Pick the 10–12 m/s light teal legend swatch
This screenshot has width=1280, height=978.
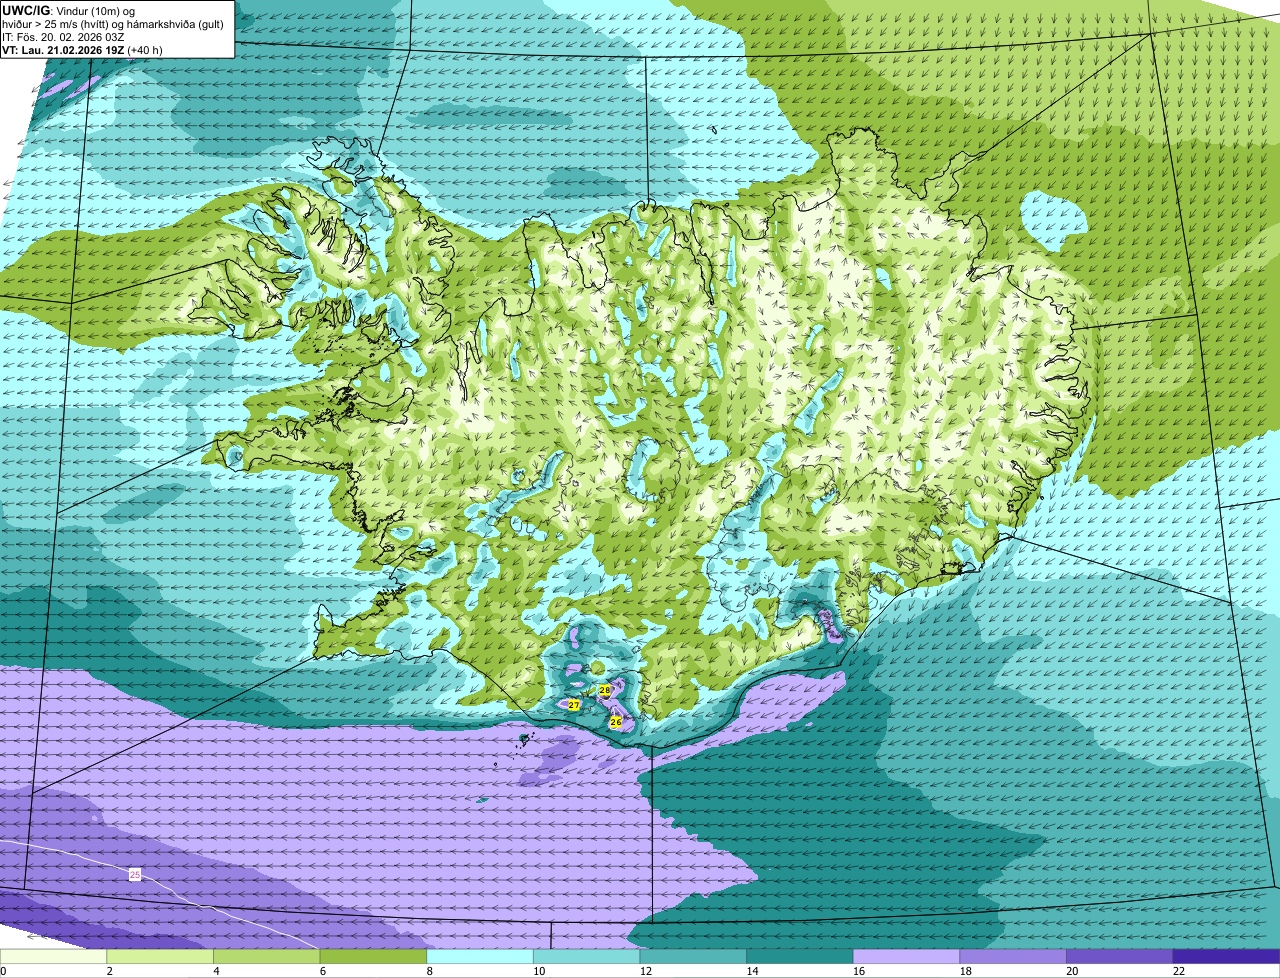coord(587,957)
